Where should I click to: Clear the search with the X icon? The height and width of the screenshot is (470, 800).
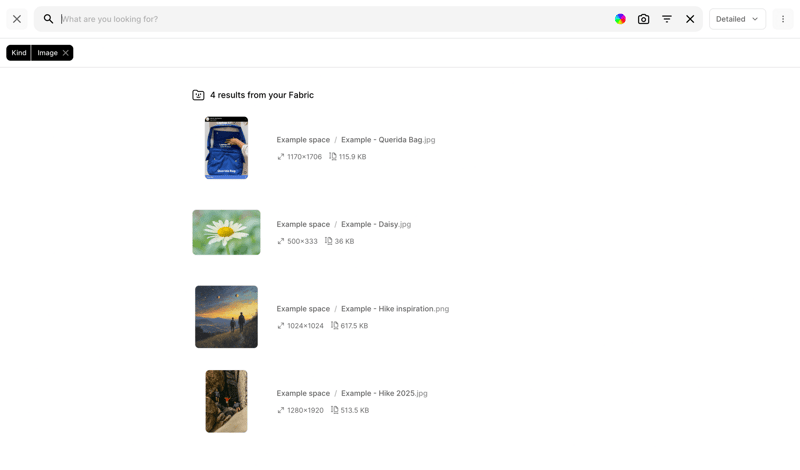coord(690,19)
